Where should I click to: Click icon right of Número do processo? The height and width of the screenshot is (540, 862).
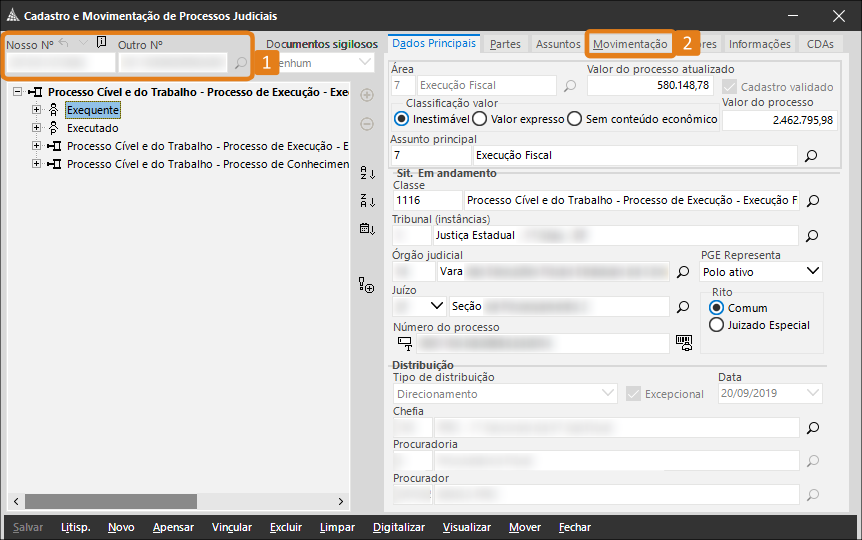coord(684,343)
